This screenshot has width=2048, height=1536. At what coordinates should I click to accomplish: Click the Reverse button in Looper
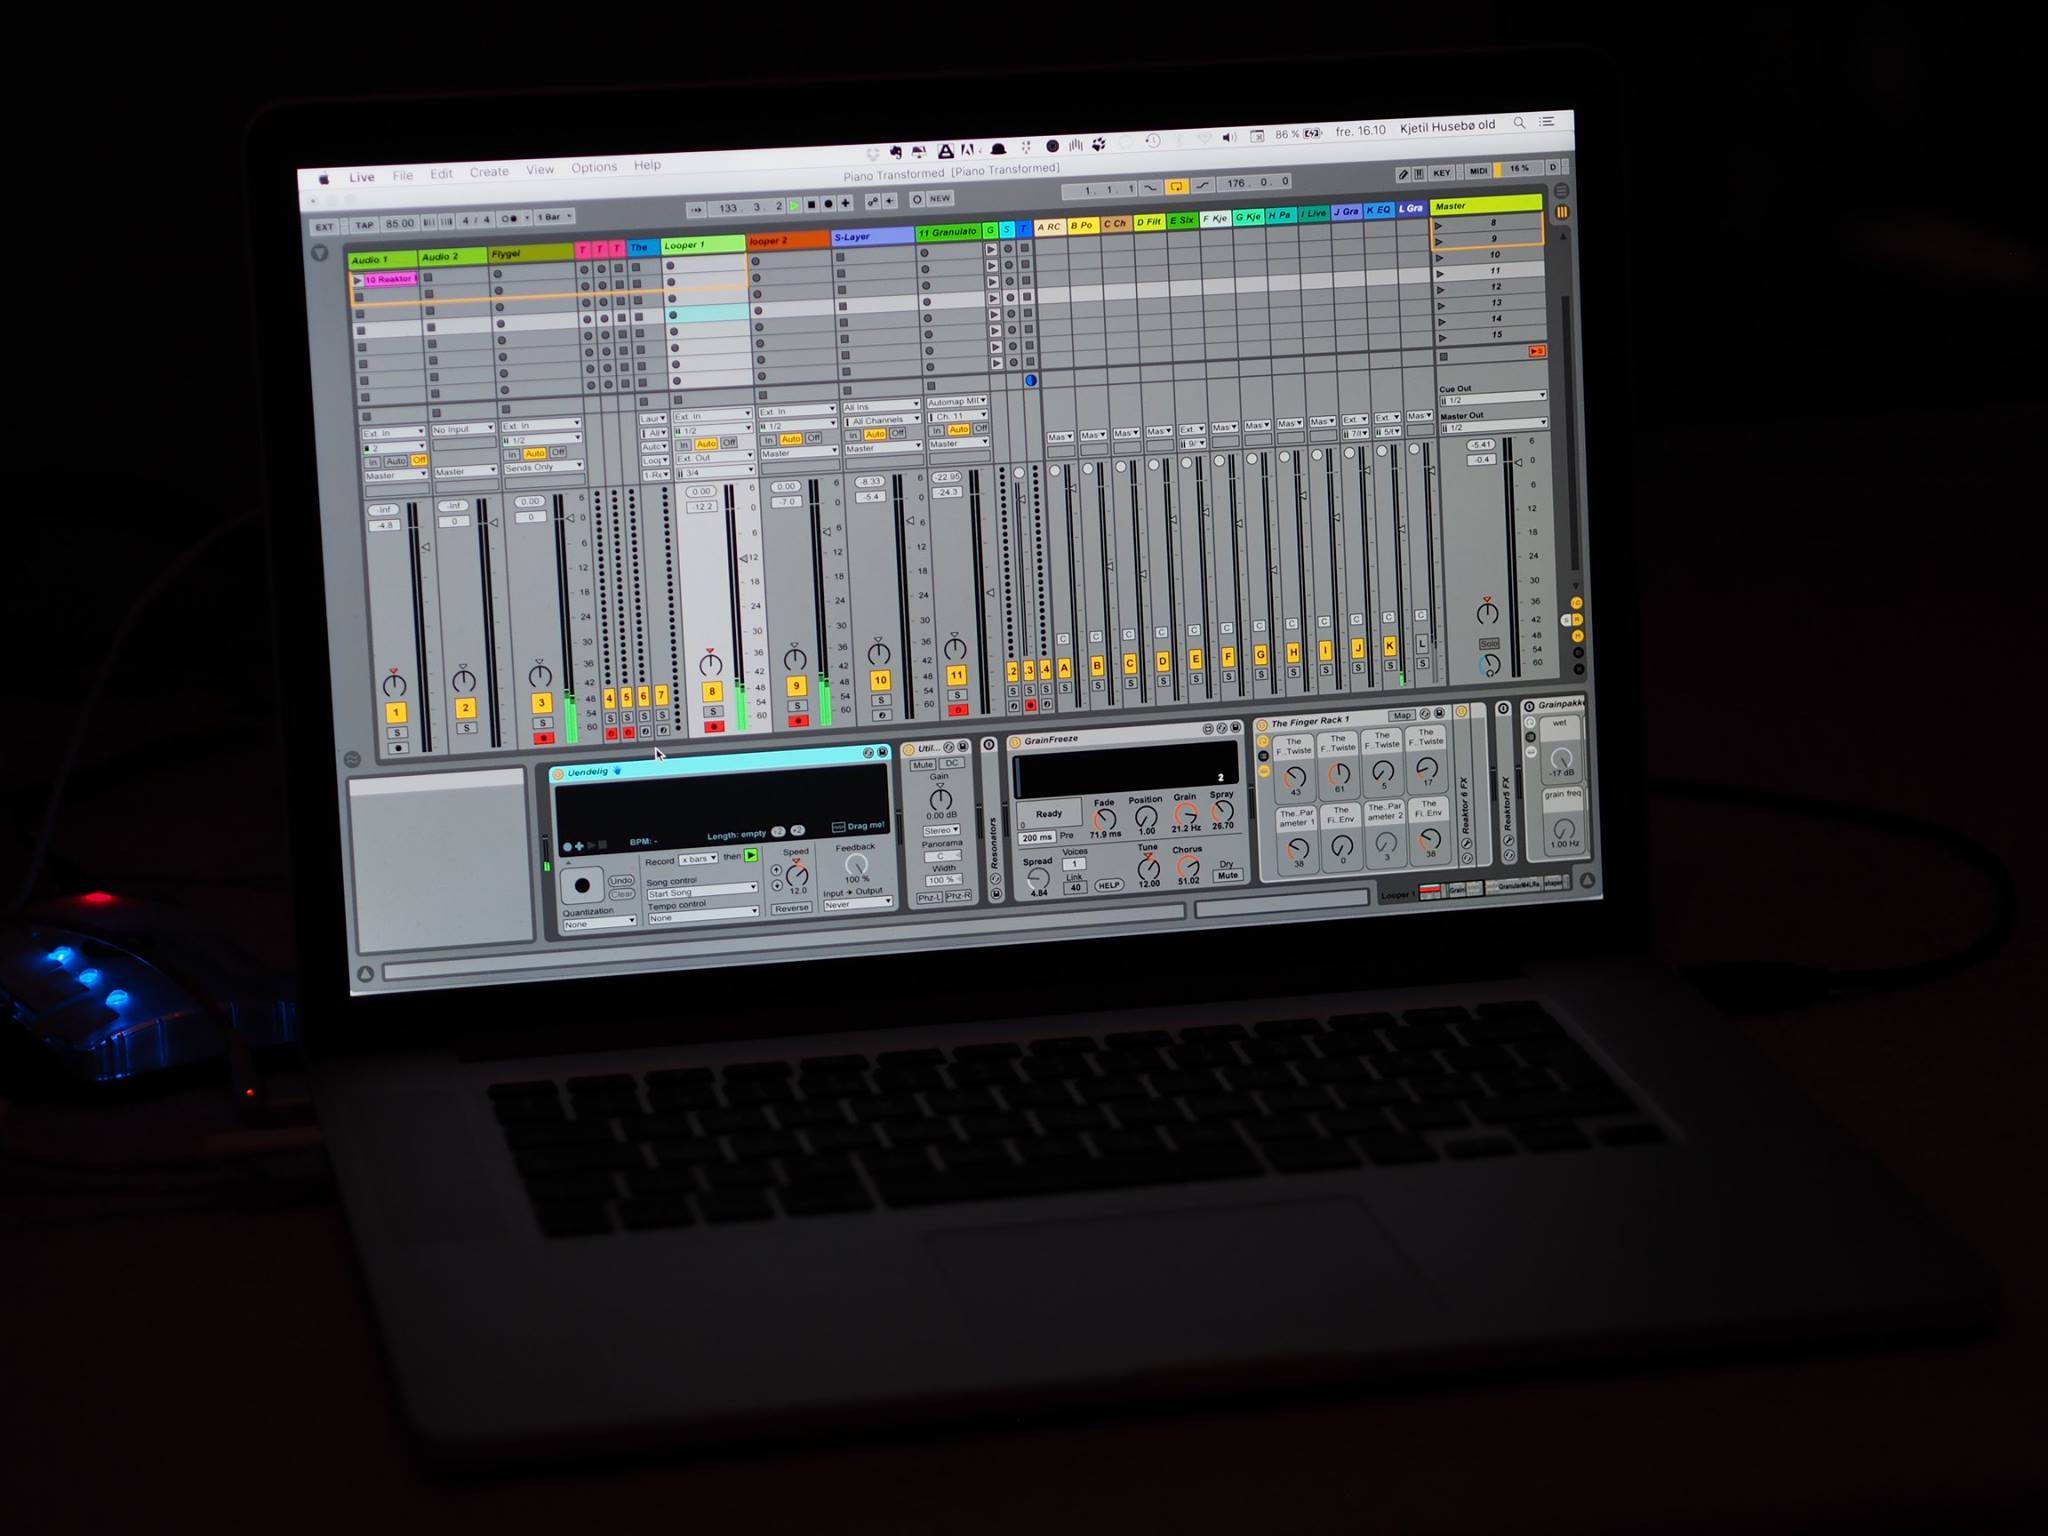pyautogui.click(x=791, y=908)
